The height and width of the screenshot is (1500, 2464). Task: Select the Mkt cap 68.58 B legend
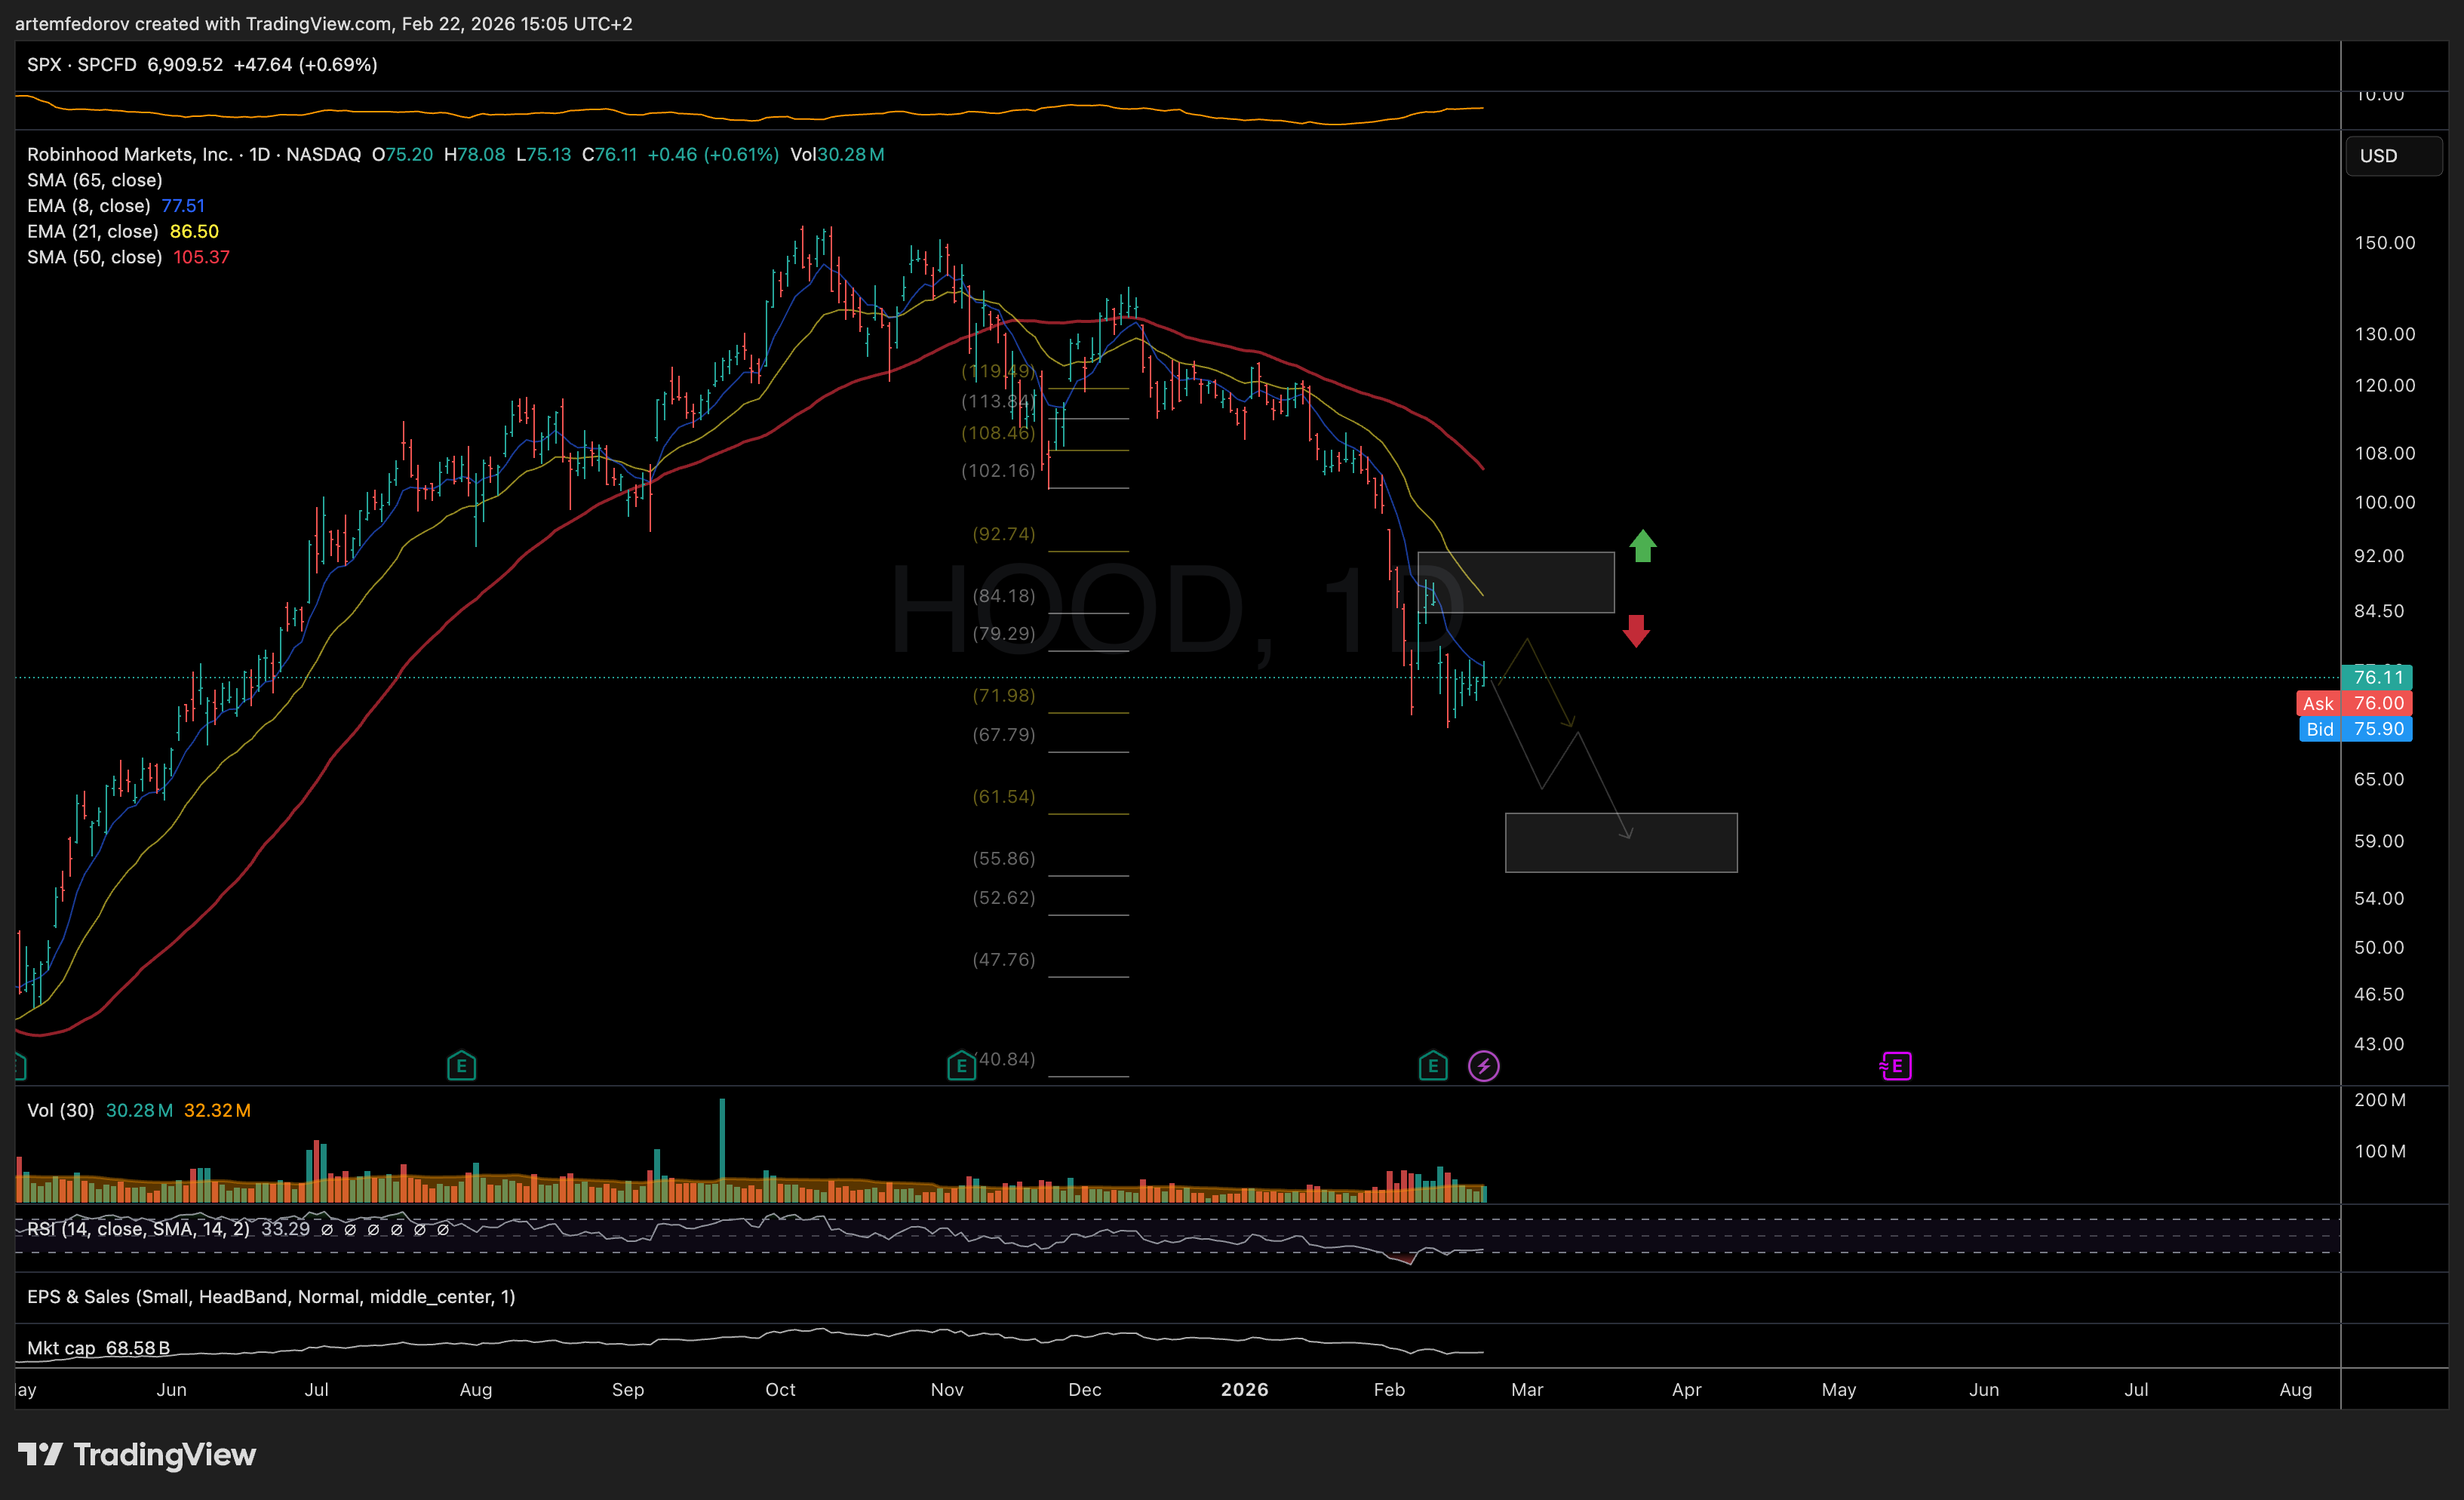click(98, 1348)
